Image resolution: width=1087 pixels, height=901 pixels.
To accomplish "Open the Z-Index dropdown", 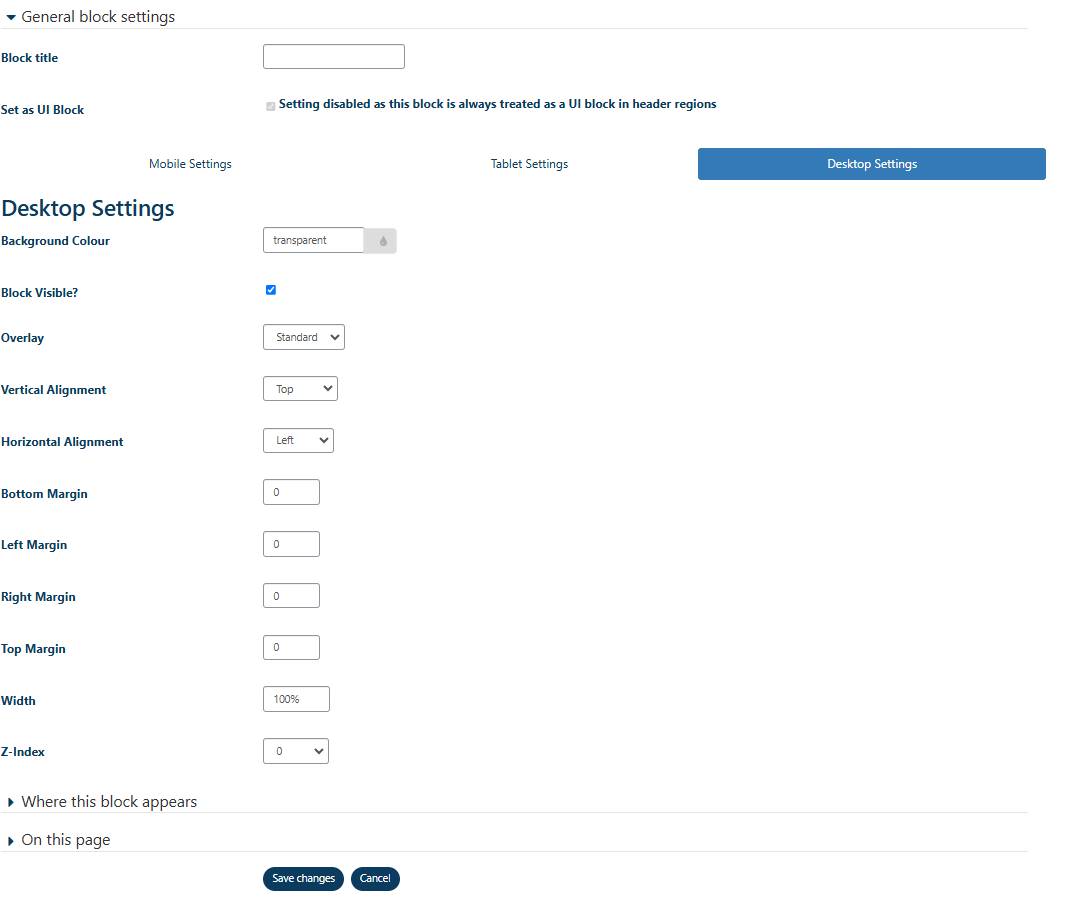I will click(x=295, y=751).
